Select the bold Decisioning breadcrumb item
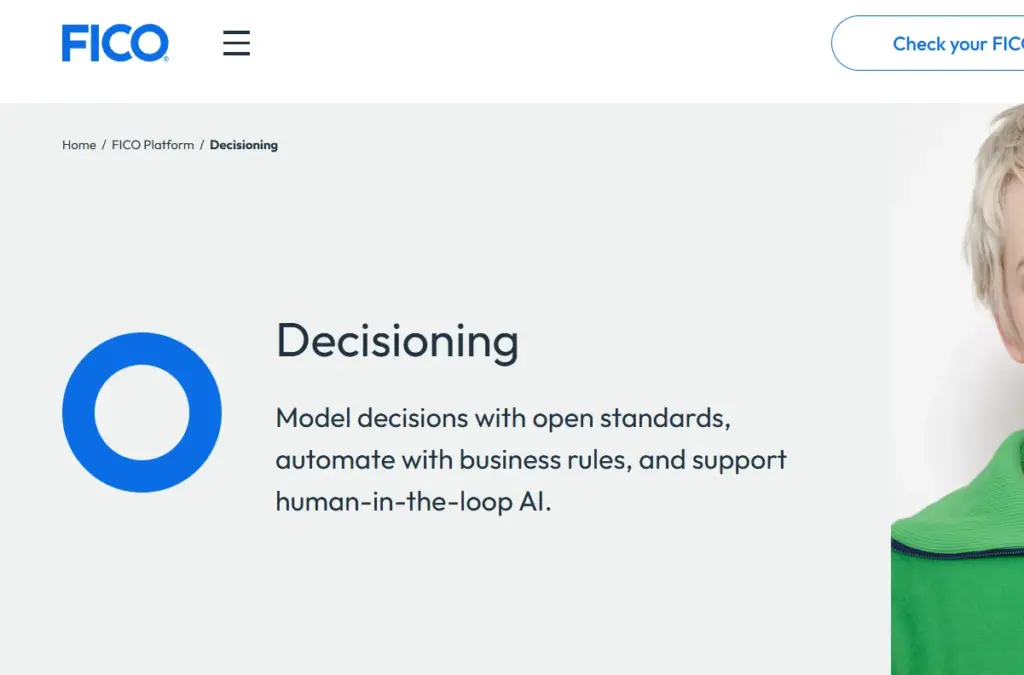1024x675 pixels. pos(244,145)
